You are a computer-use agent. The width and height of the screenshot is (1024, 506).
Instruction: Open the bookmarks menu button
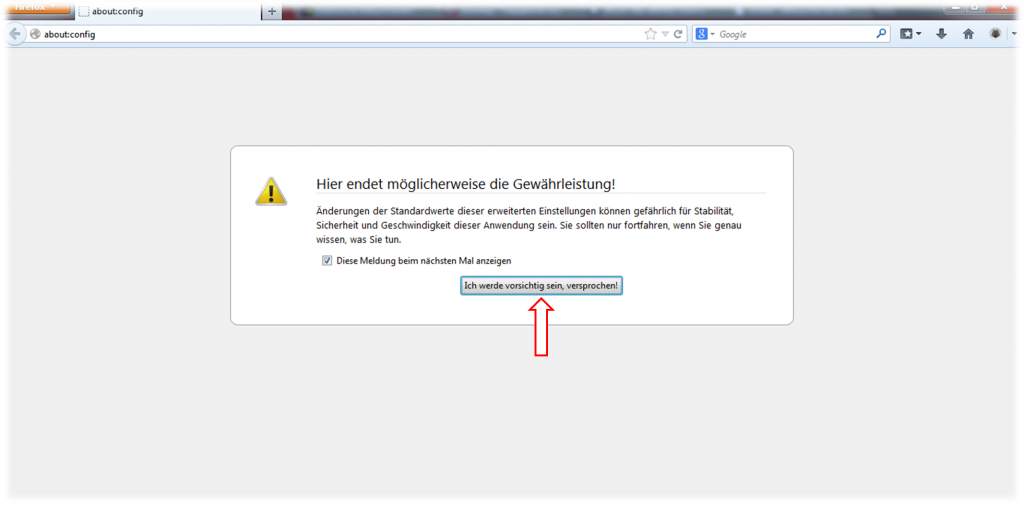tap(910, 34)
